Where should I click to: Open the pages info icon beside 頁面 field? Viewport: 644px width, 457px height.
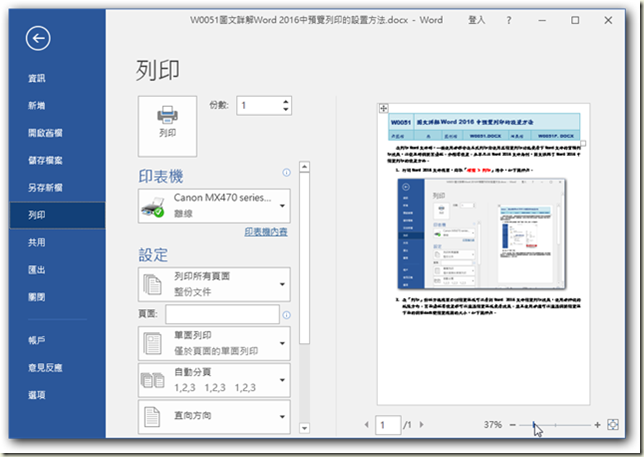click(x=286, y=315)
